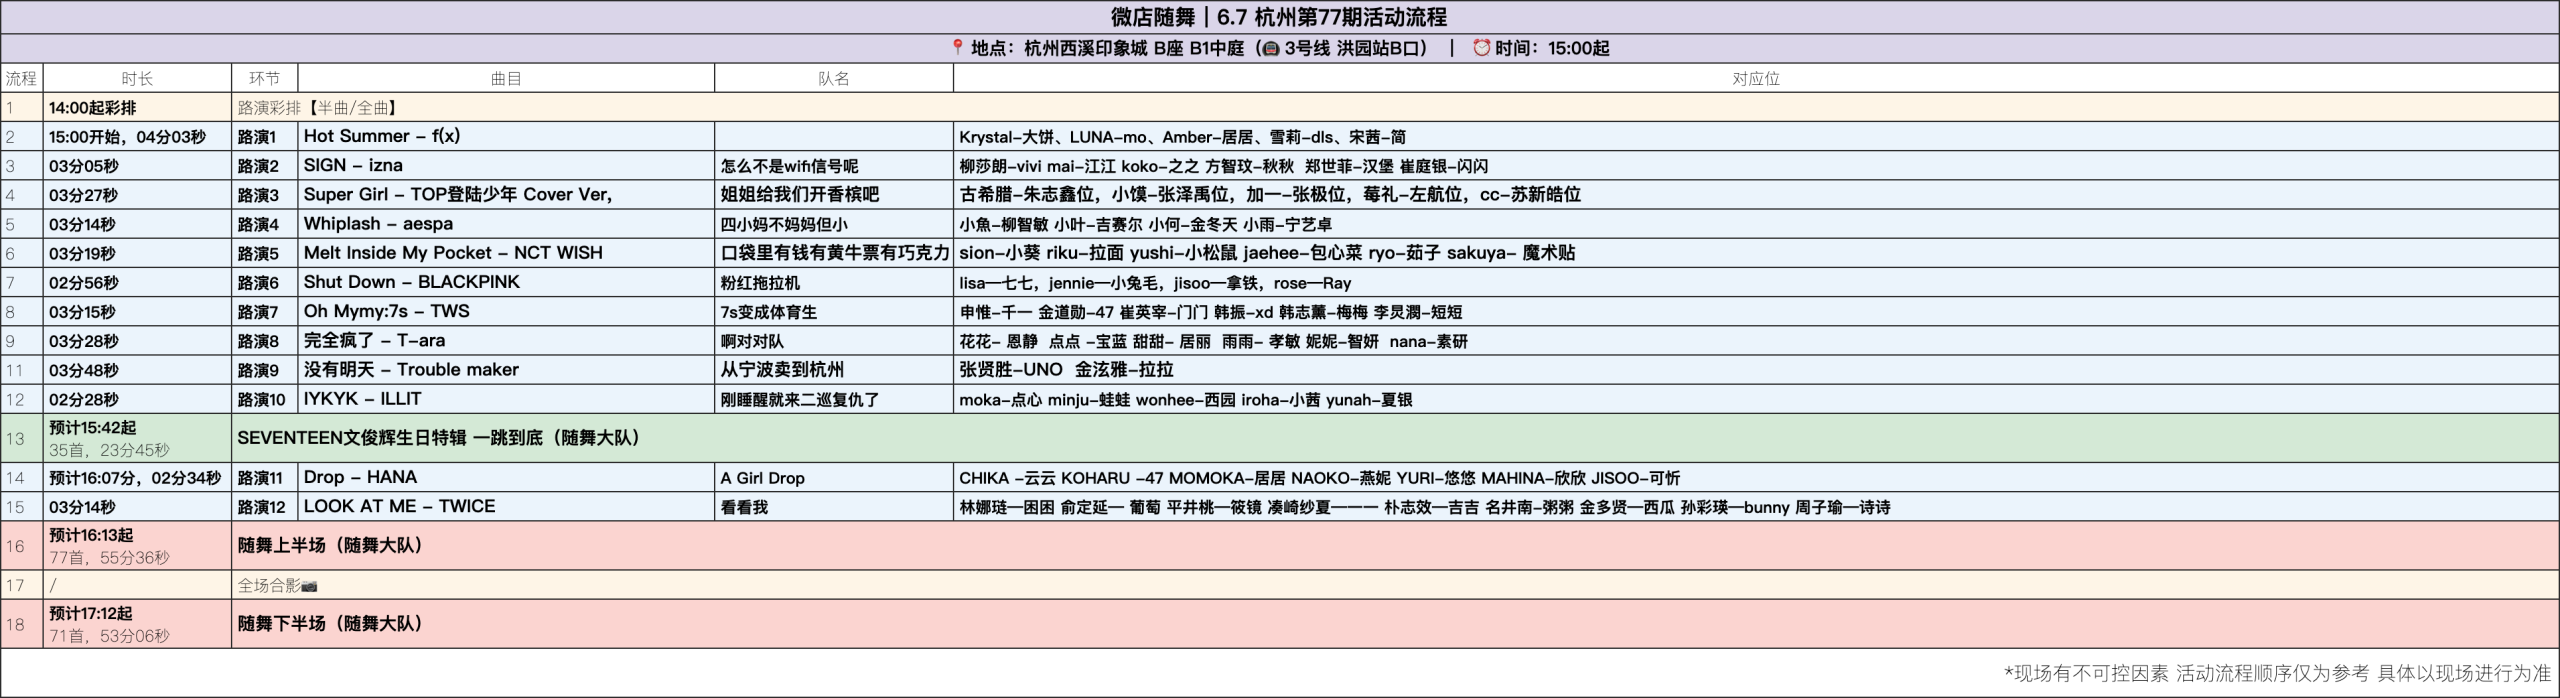Click the '预计16:13起' time cell

point(137,545)
